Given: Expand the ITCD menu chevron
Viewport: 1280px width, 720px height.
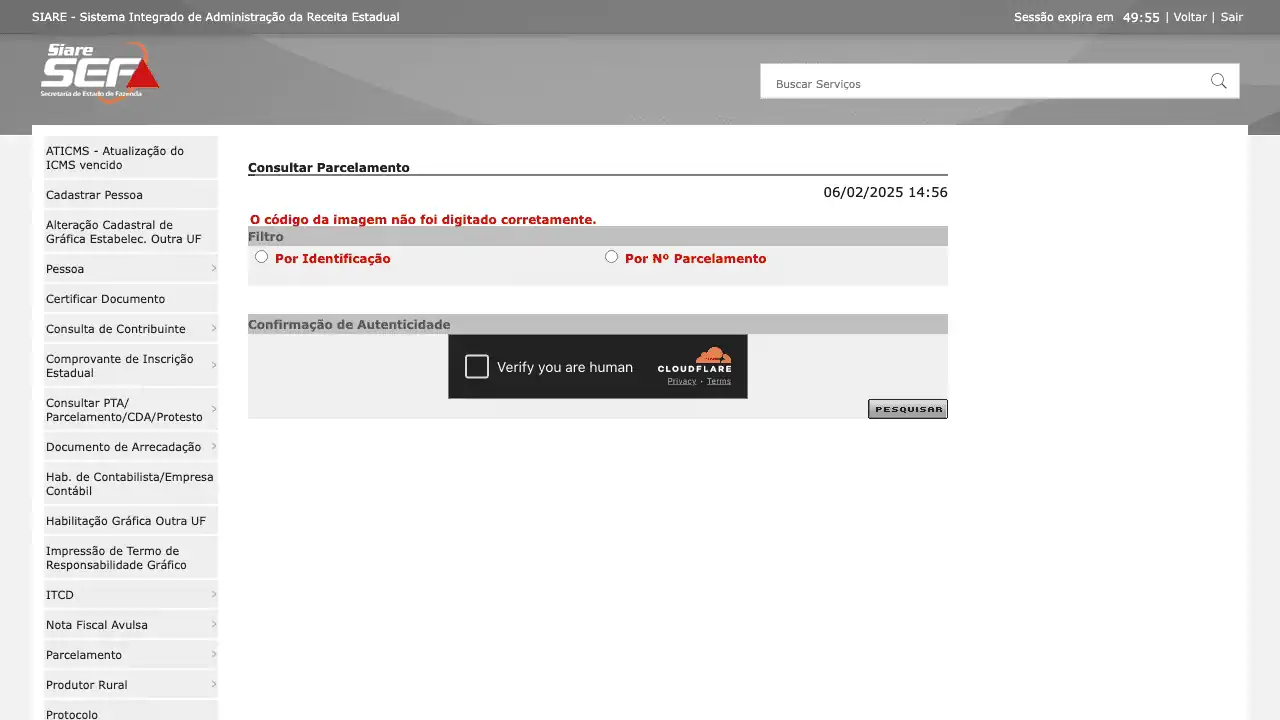Looking at the screenshot, I should [213, 595].
